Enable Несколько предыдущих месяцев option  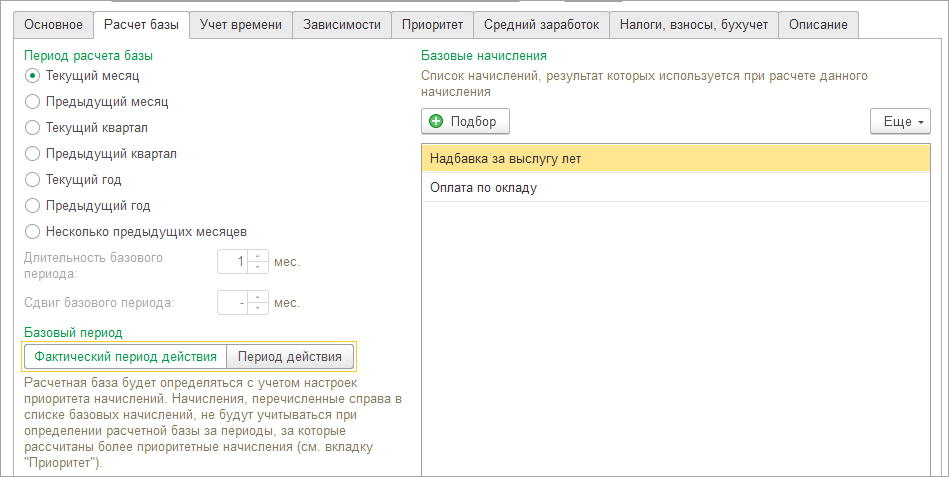pos(32,231)
